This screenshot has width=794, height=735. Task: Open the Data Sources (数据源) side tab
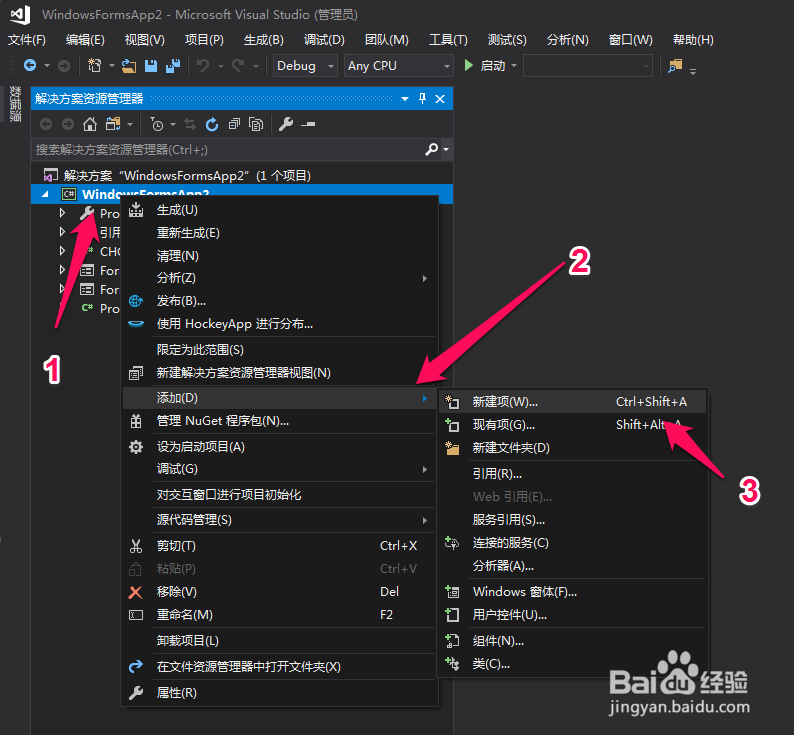point(15,104)
